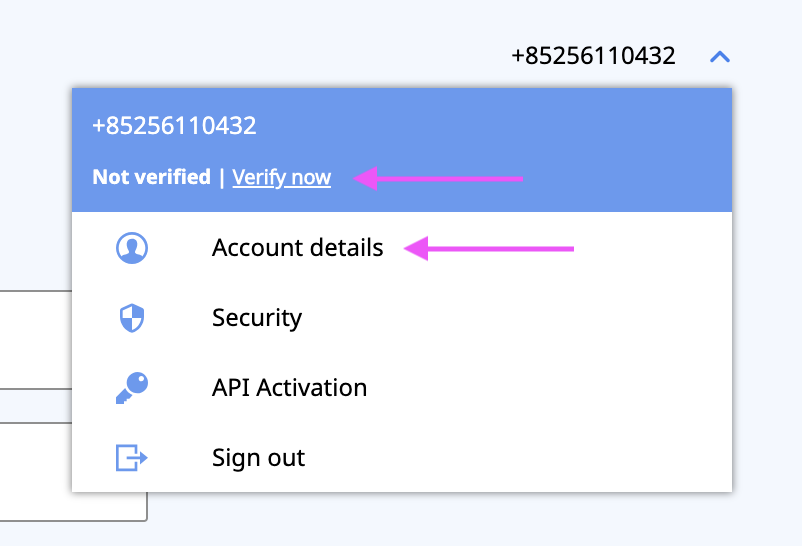Collapse the account menu with the chevron
Image resolution: width=802 pixels, height=546 pixels.
click(720, 57)
